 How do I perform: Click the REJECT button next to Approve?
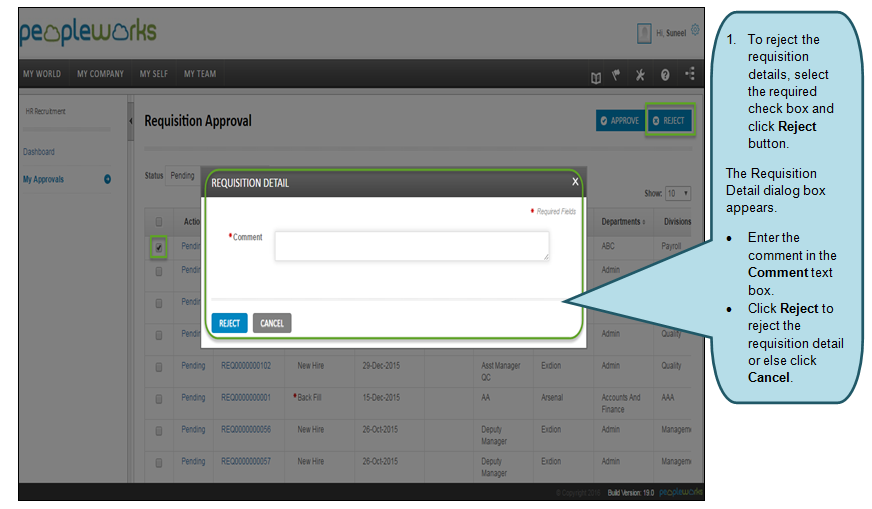coord(670,121)
